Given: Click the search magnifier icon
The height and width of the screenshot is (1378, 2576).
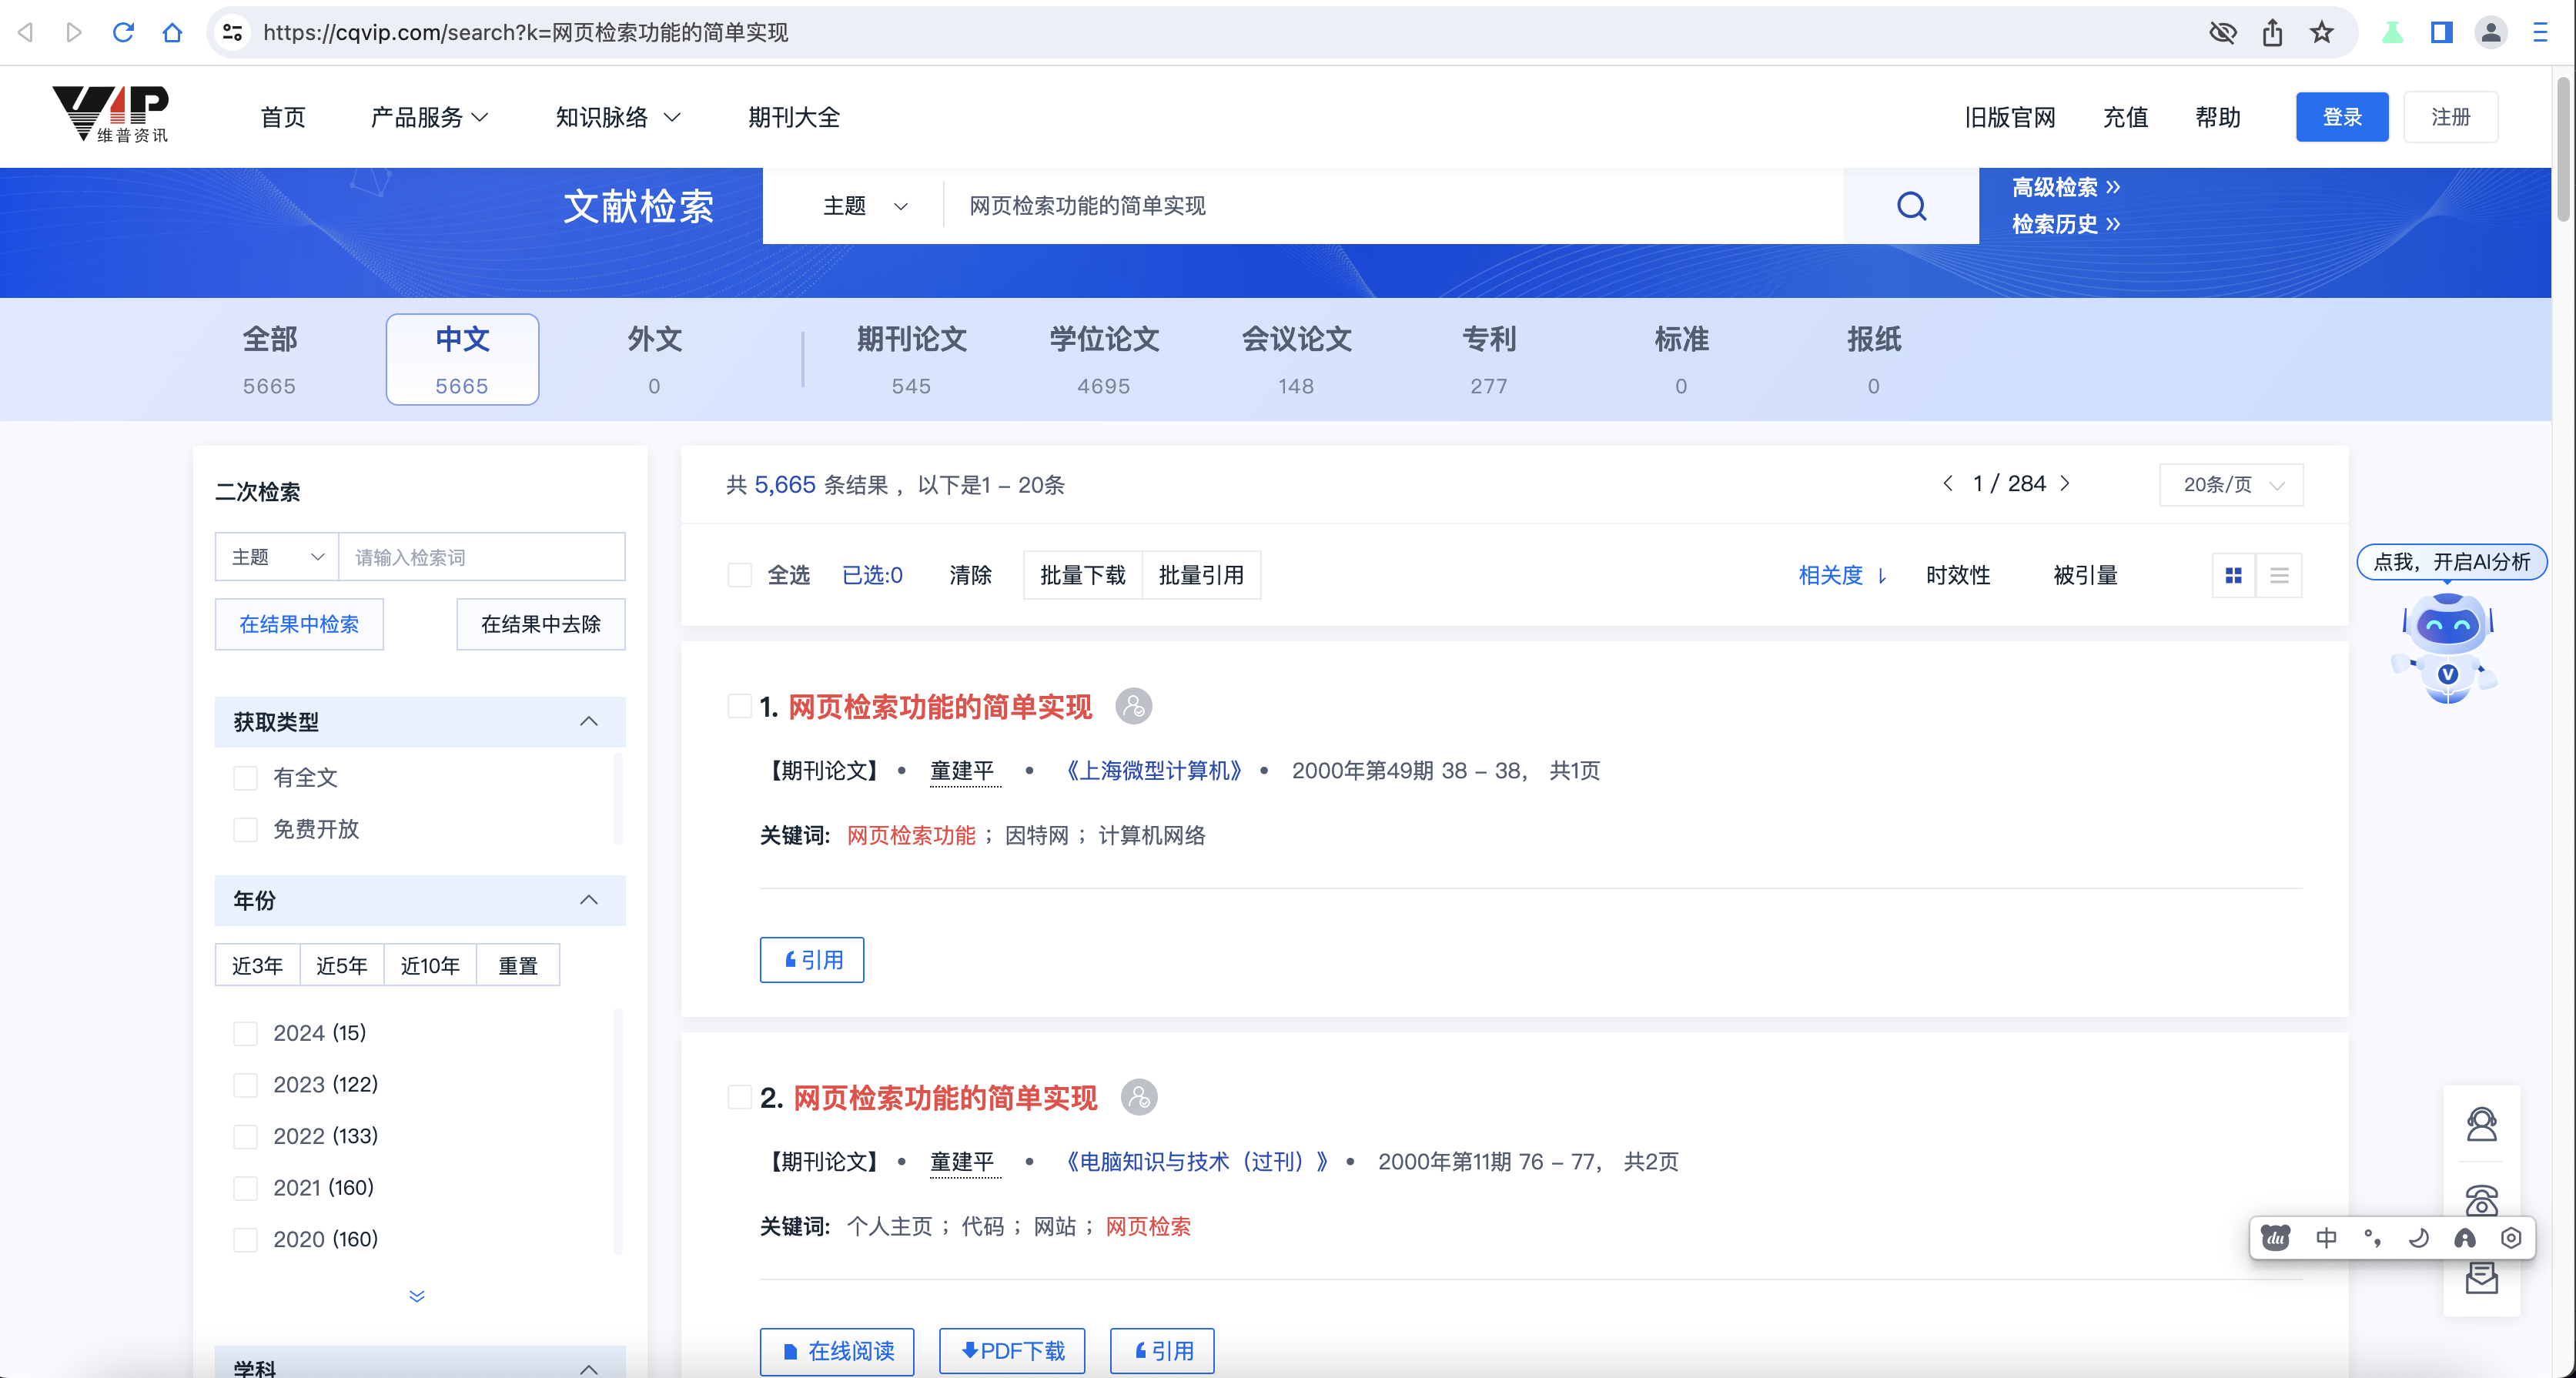Looking at the screenshot, I should tap(1911, 206).
